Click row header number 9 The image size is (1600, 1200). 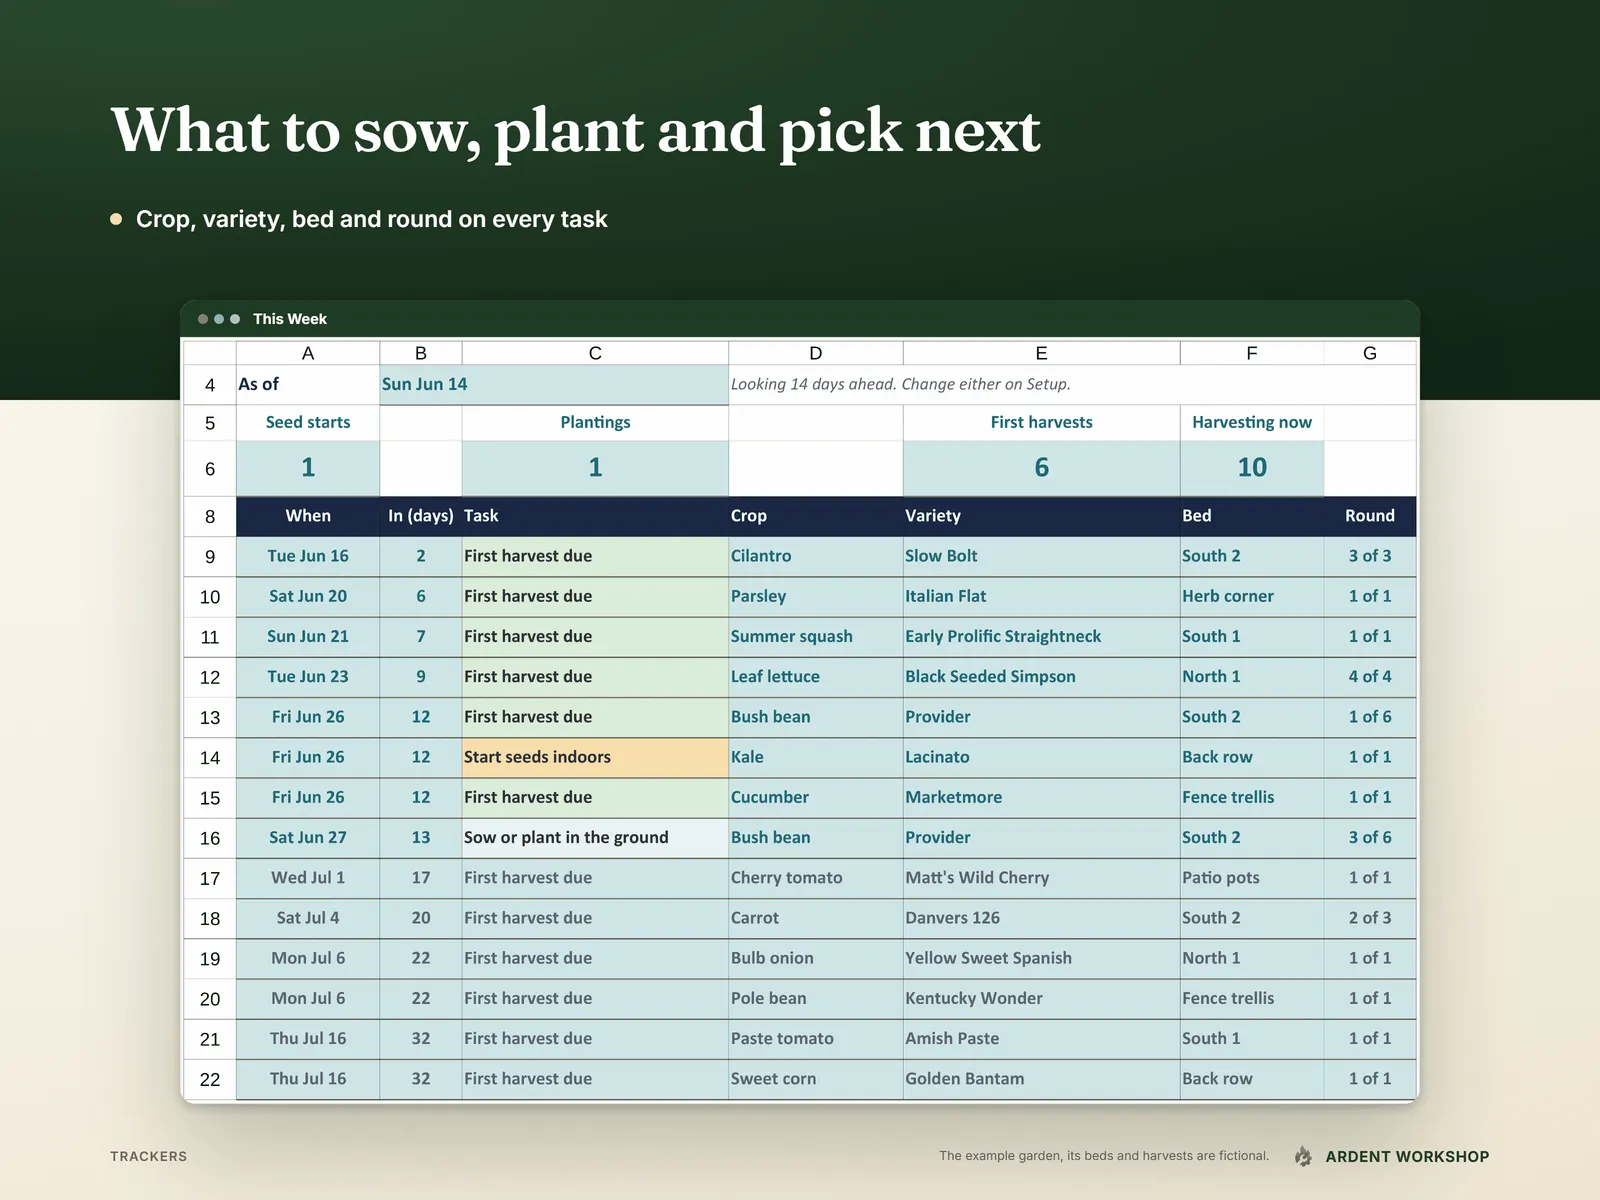pyautogui.click(x=210, y=557)
